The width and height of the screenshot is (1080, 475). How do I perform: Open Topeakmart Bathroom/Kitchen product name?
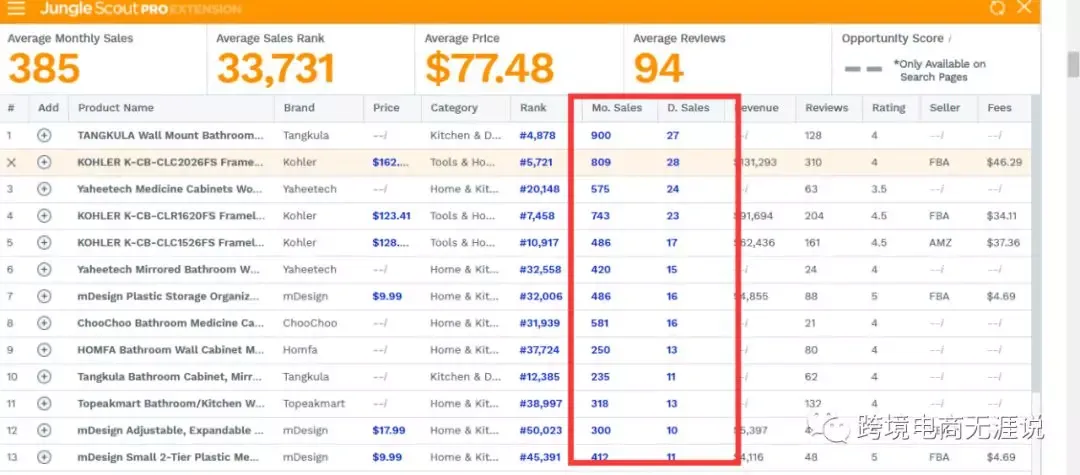pyautogui.click(x=170, y=404)
